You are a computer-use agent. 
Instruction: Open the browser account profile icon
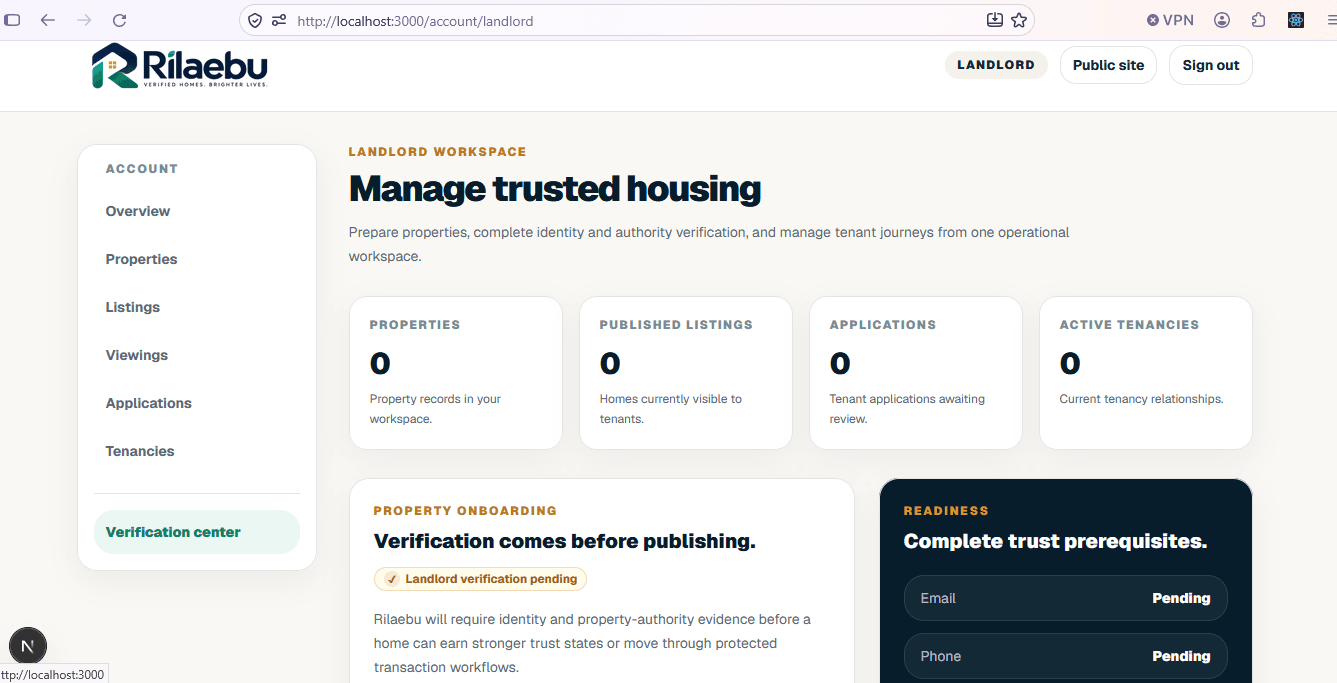click(1222, 20)
